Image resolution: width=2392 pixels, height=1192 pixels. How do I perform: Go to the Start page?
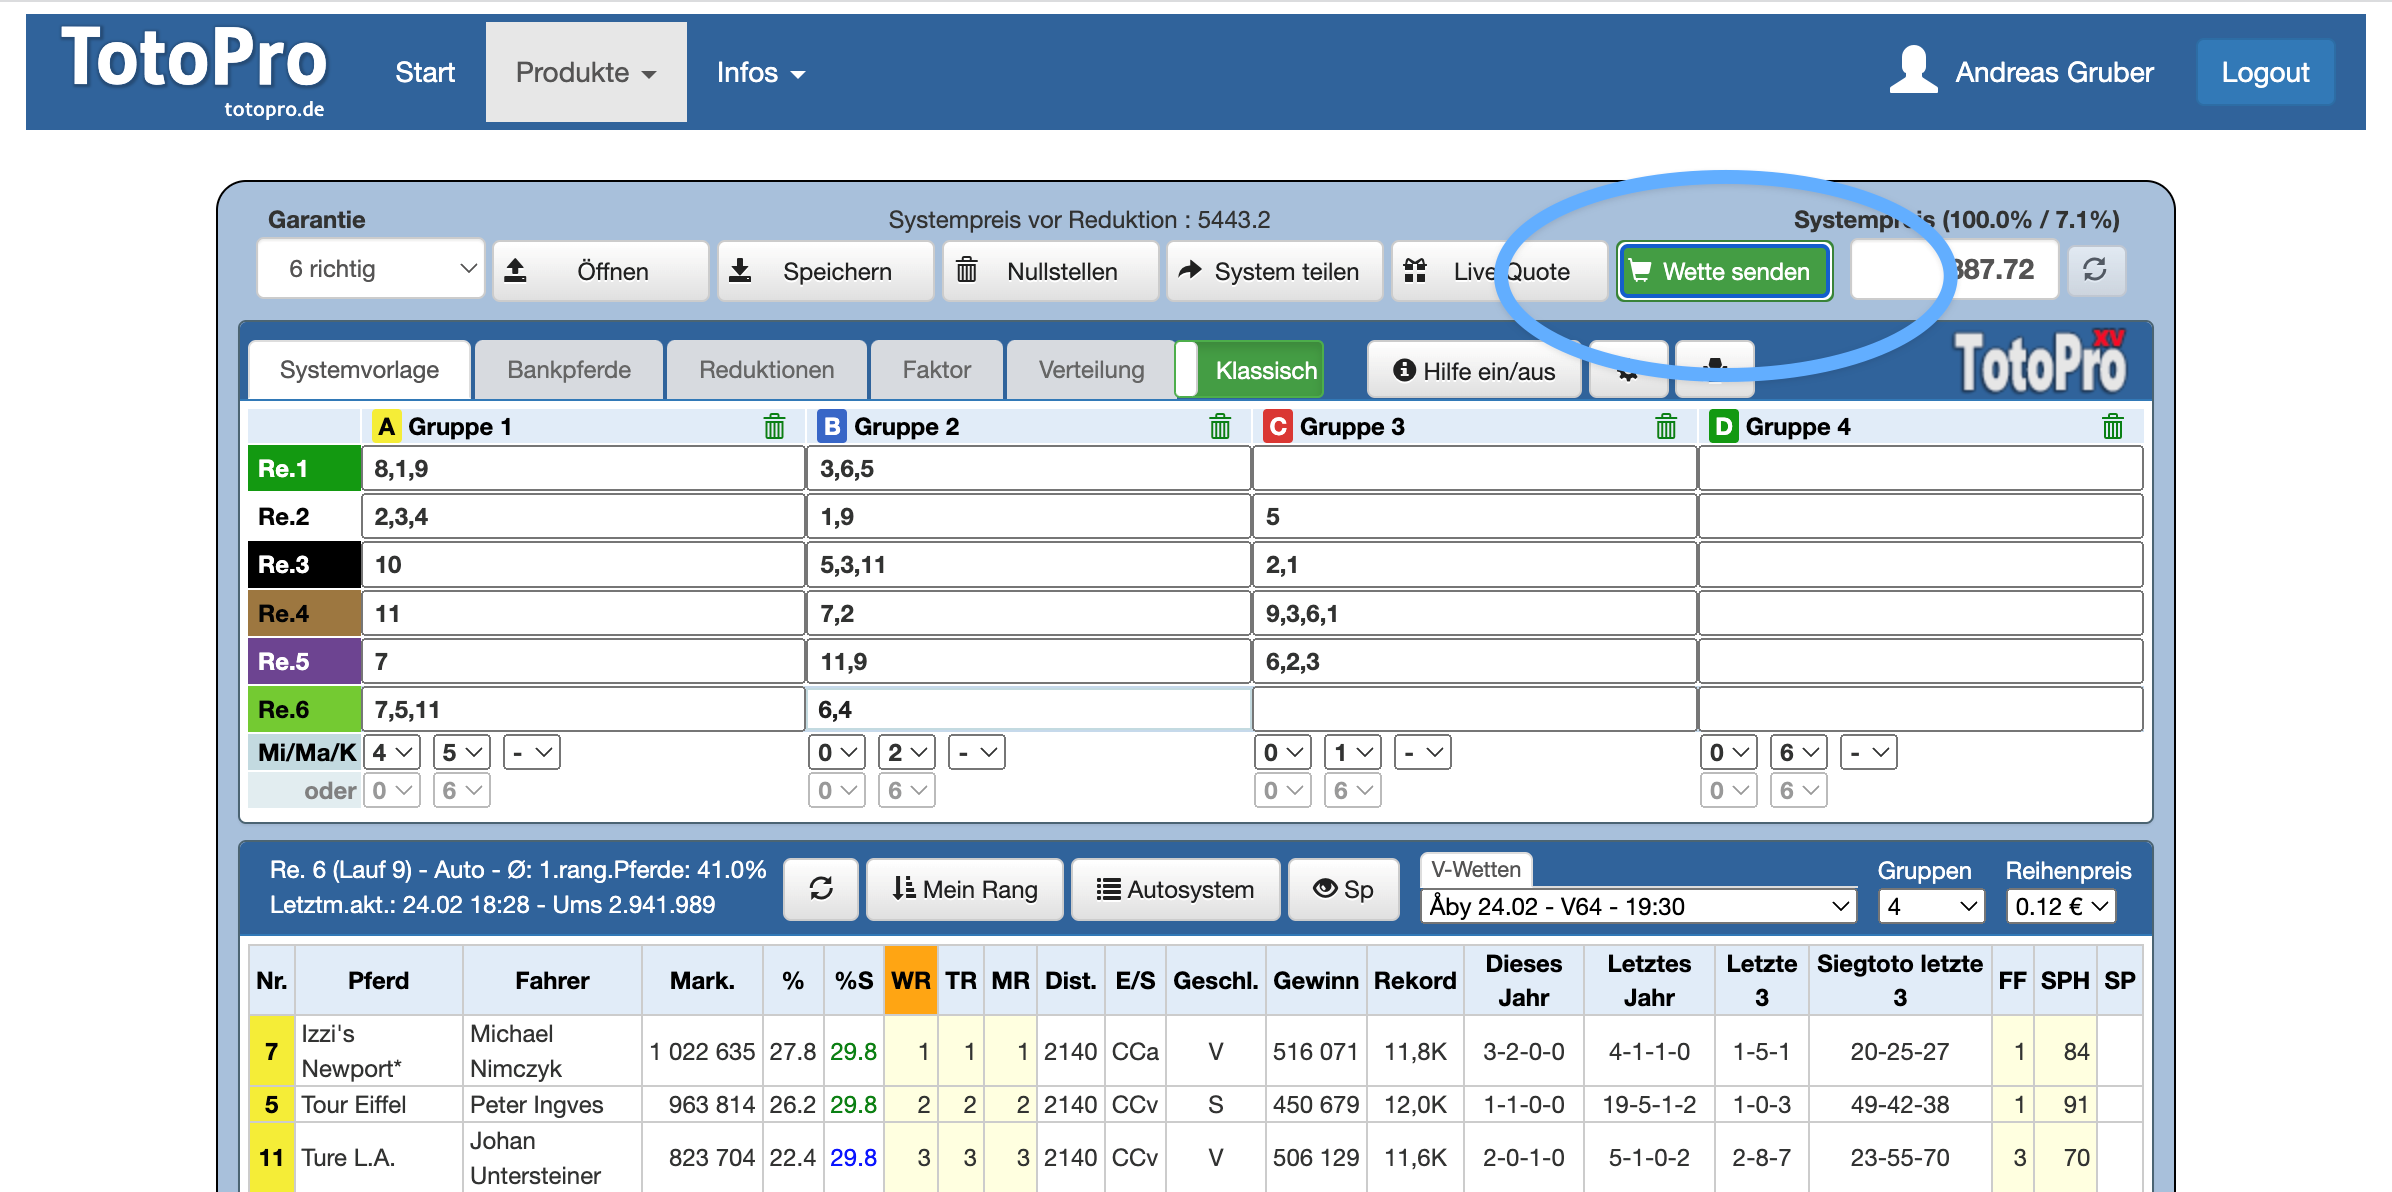[x=425, y=72]
